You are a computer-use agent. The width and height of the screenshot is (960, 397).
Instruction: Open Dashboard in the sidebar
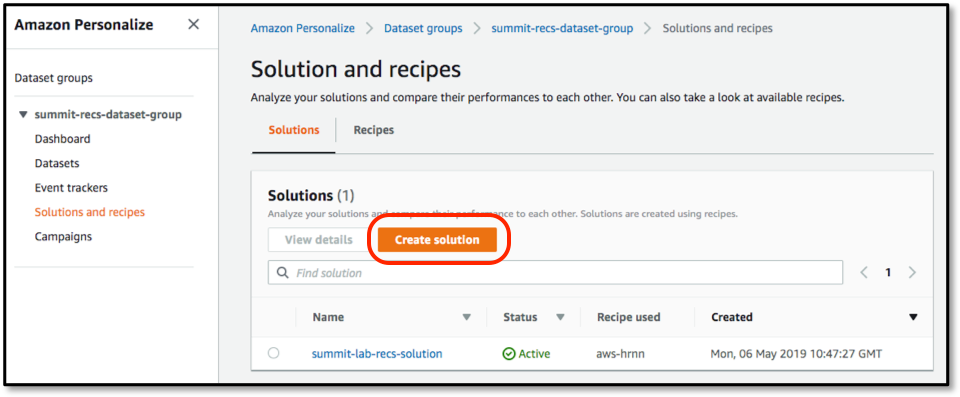point(62,139)
